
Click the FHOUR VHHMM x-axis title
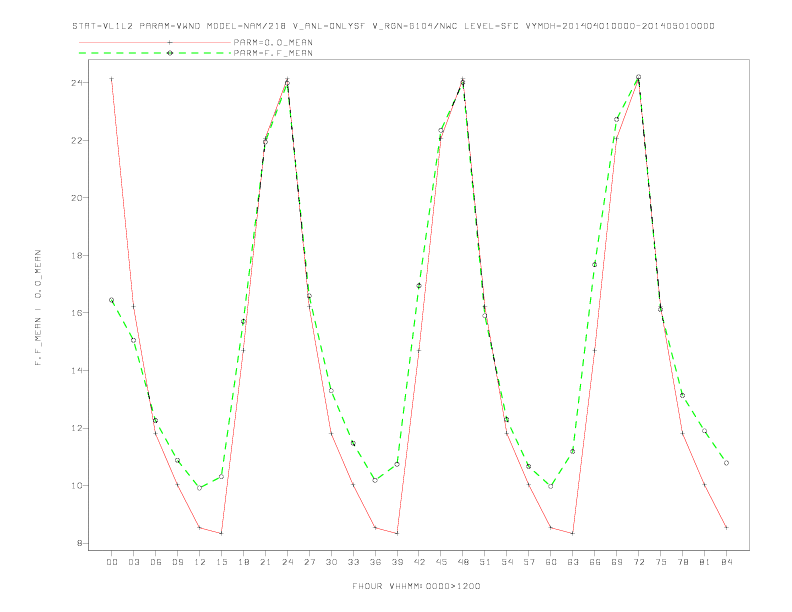click(416, 586)
